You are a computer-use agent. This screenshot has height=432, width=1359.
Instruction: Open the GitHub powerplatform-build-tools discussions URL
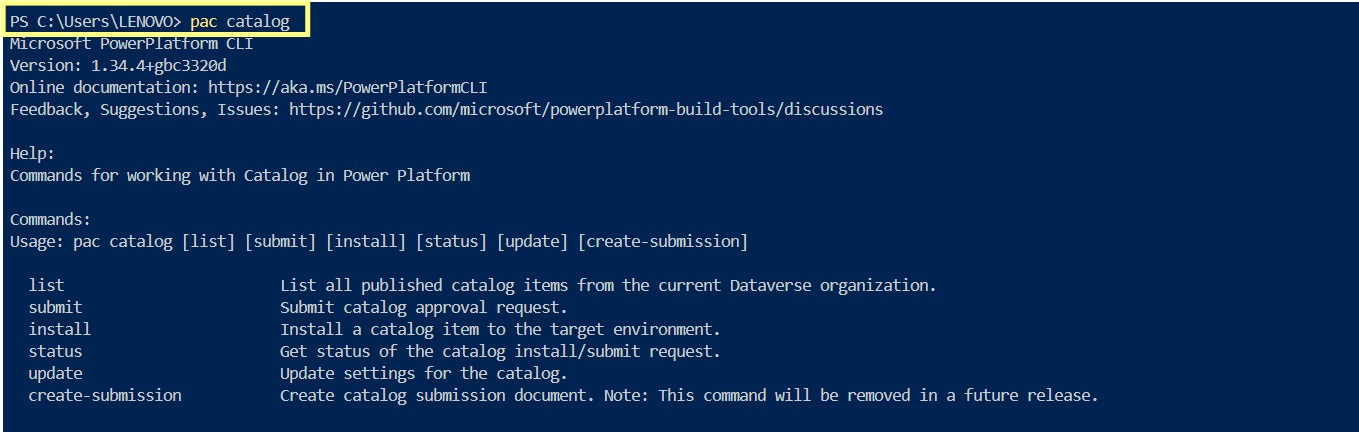point(586,109)
